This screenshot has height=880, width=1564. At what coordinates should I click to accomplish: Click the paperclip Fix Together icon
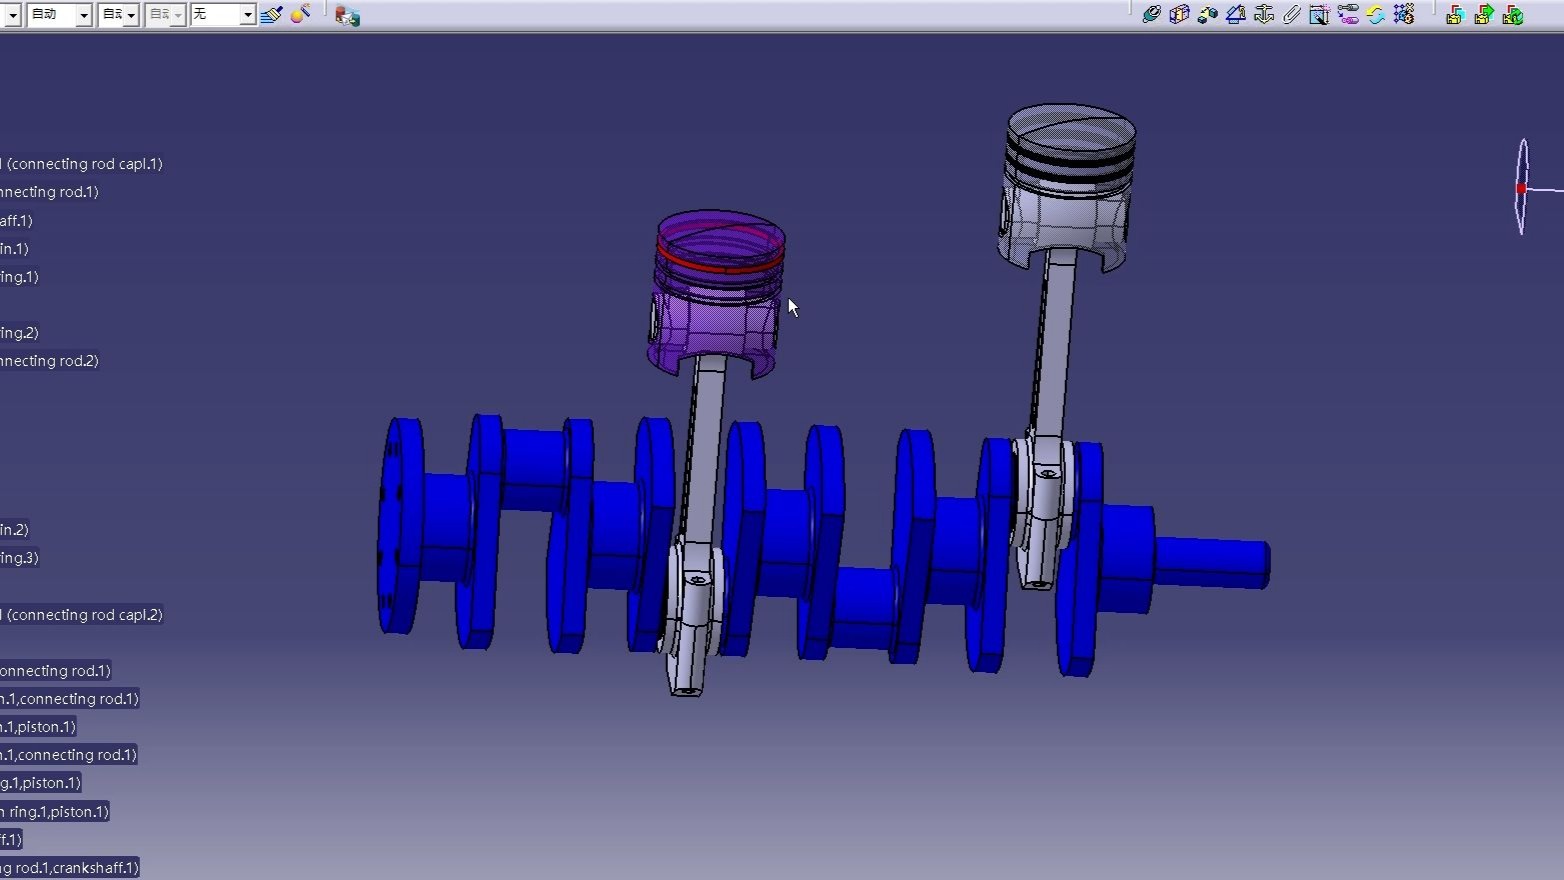pos(1292,14)
